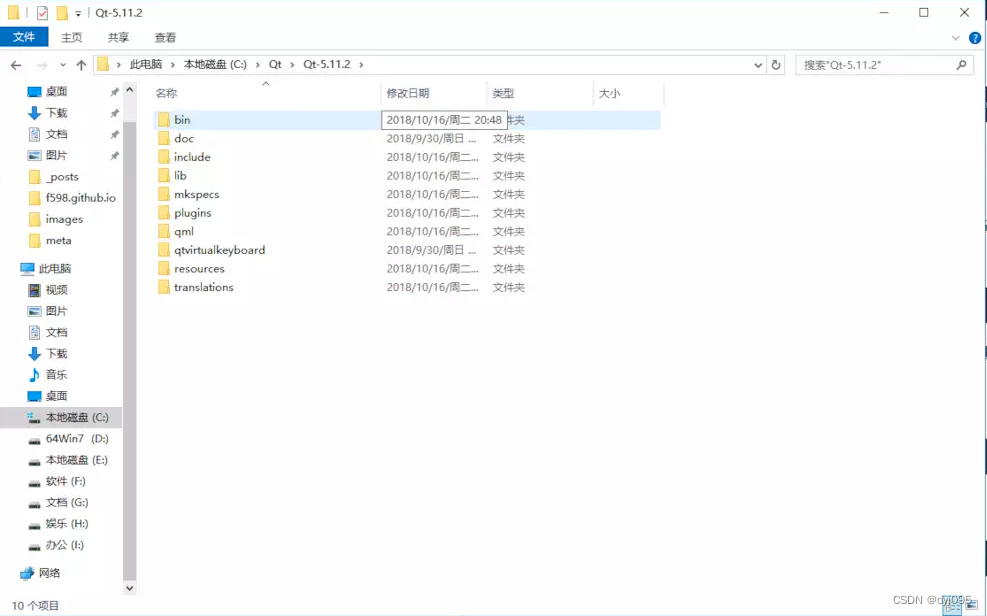Go forward with the right arrow
This screenshot has height=616, width=987.
point(42,65)
